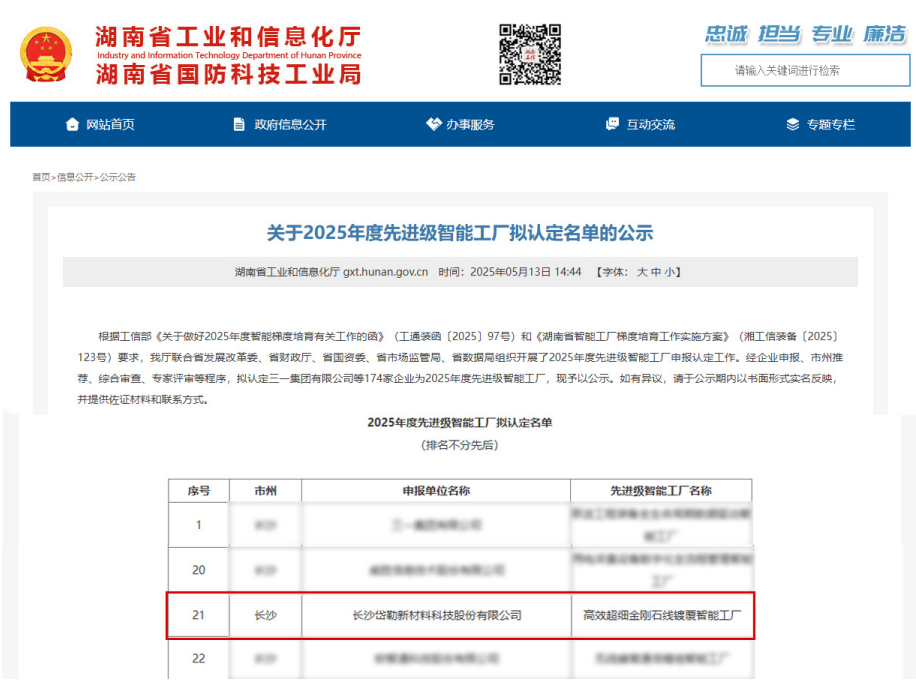Click the home icon beside 网站首页
Image resolution: width=916 pixels, height=696 pixels.
click(72, 125)
